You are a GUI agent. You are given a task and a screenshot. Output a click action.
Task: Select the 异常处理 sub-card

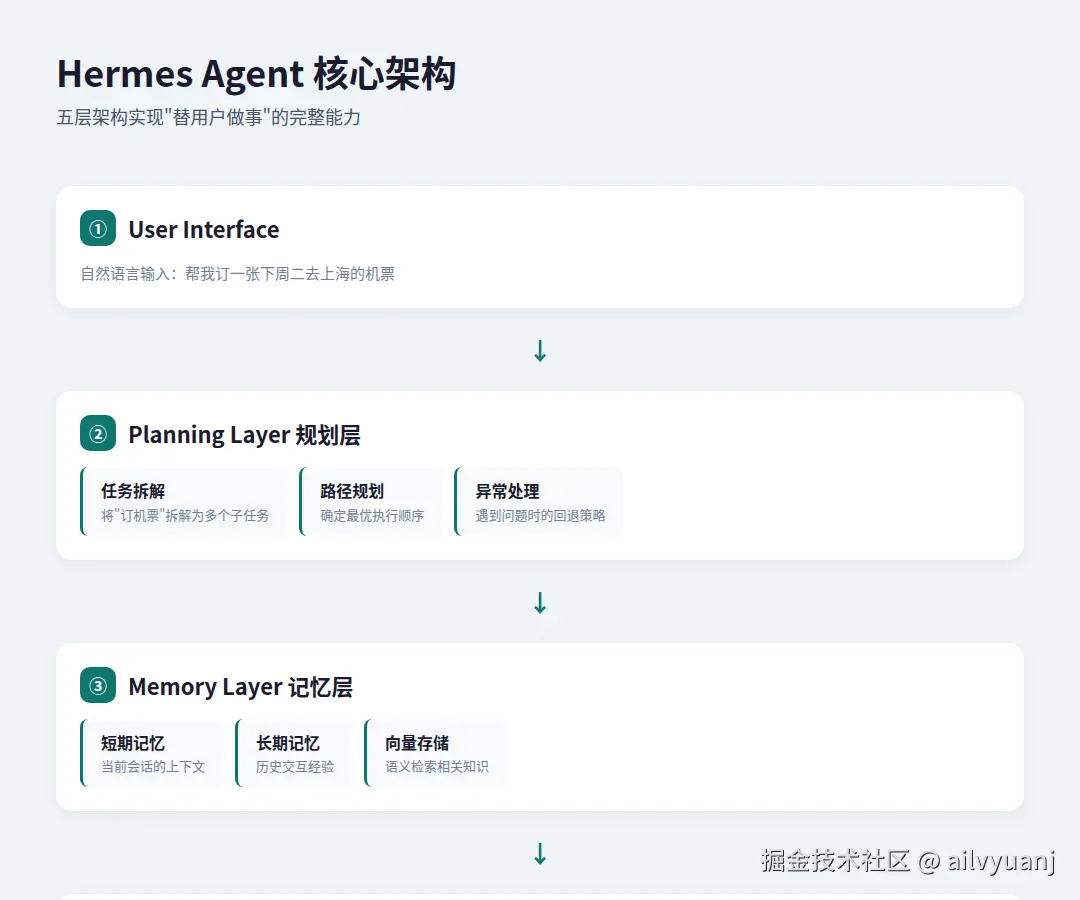click(539, 502)
